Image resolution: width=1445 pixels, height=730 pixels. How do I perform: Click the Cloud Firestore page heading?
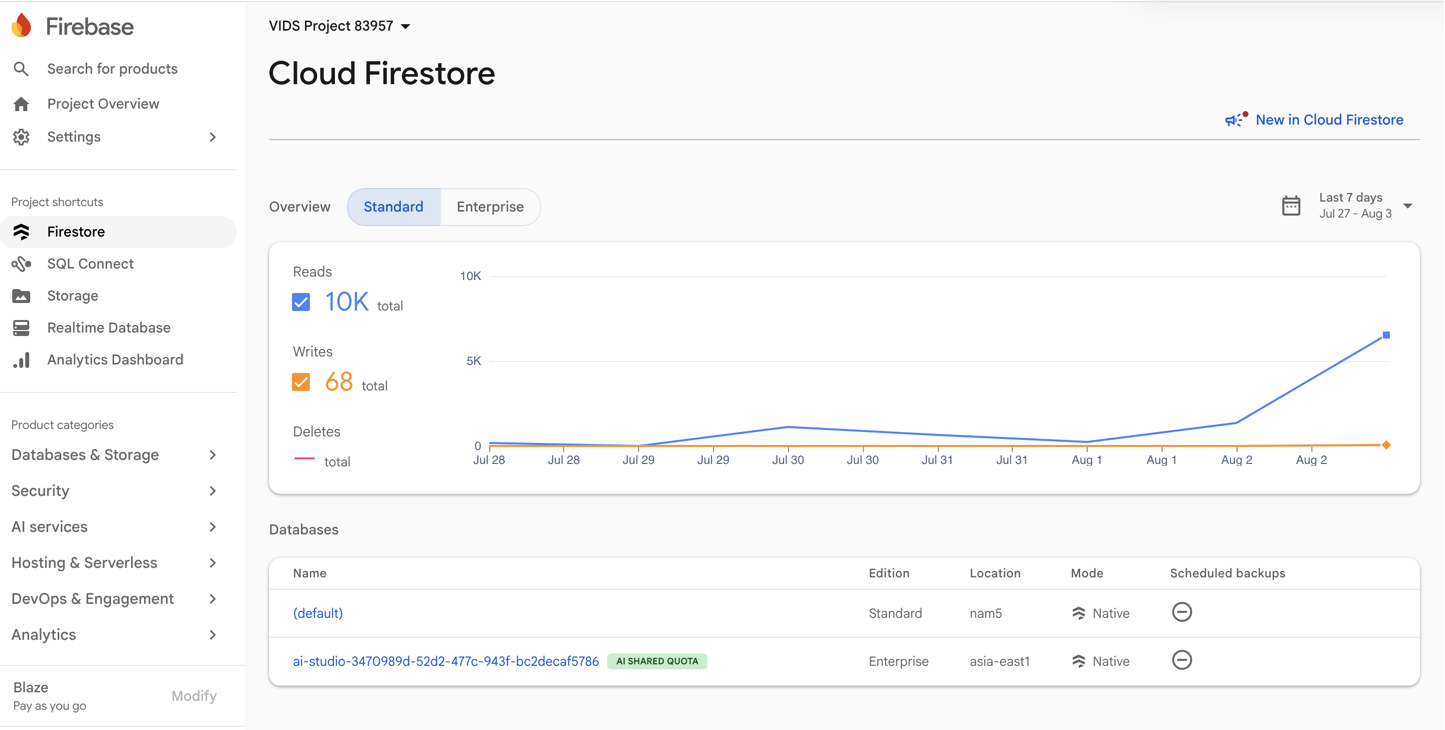[x=382, y=73]
